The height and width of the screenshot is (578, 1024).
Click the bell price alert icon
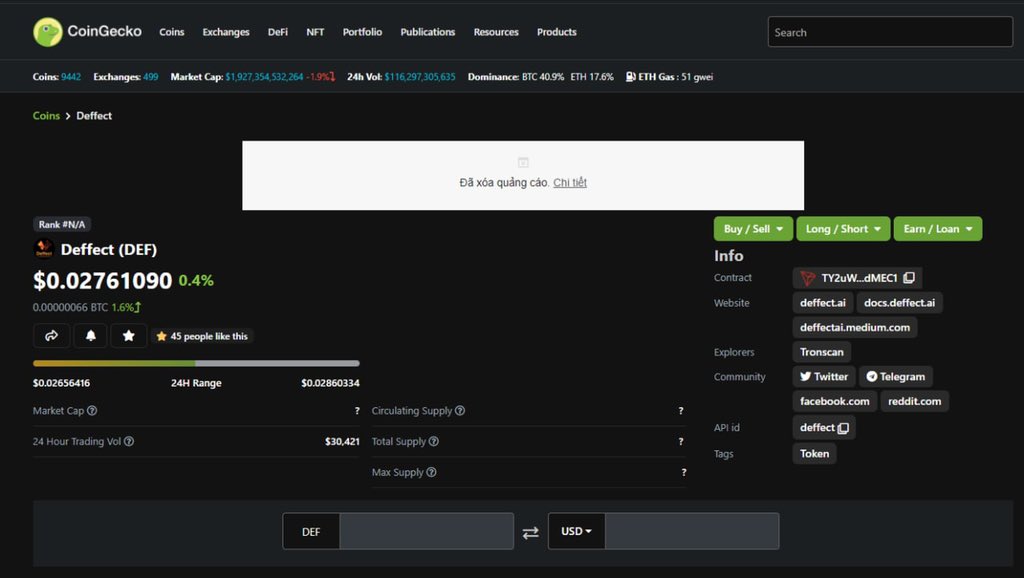coord(90,336)
